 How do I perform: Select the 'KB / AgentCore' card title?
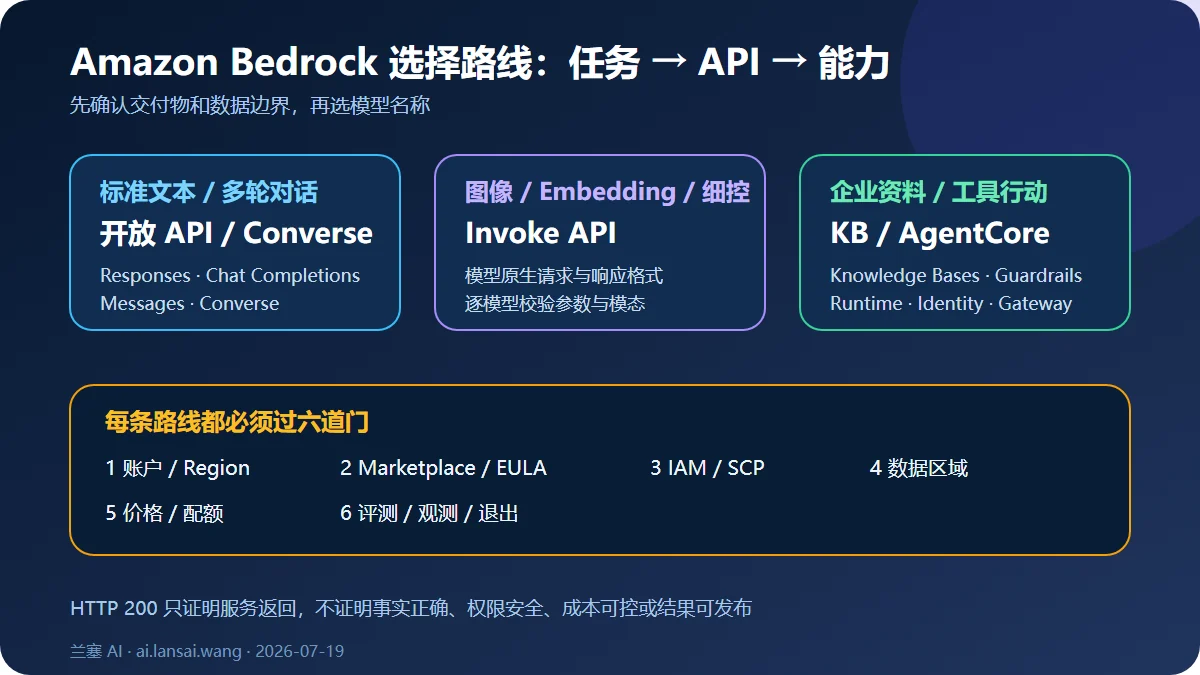940,233
